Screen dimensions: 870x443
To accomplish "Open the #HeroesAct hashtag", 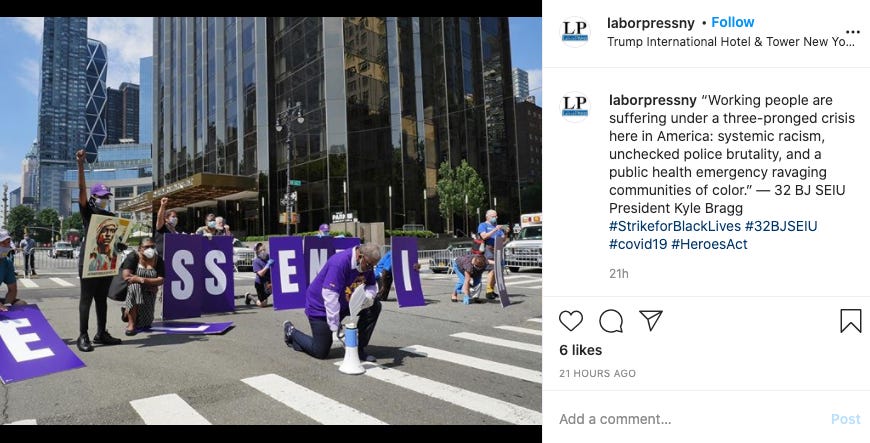I will (709, 244).
